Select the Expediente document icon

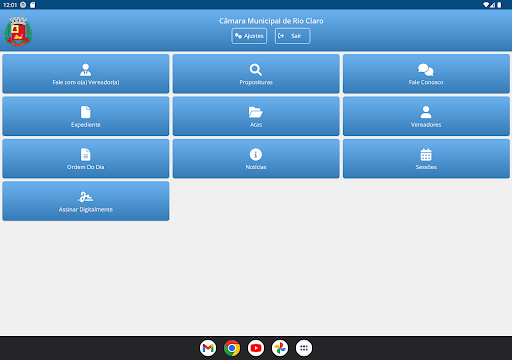[86, 112]
